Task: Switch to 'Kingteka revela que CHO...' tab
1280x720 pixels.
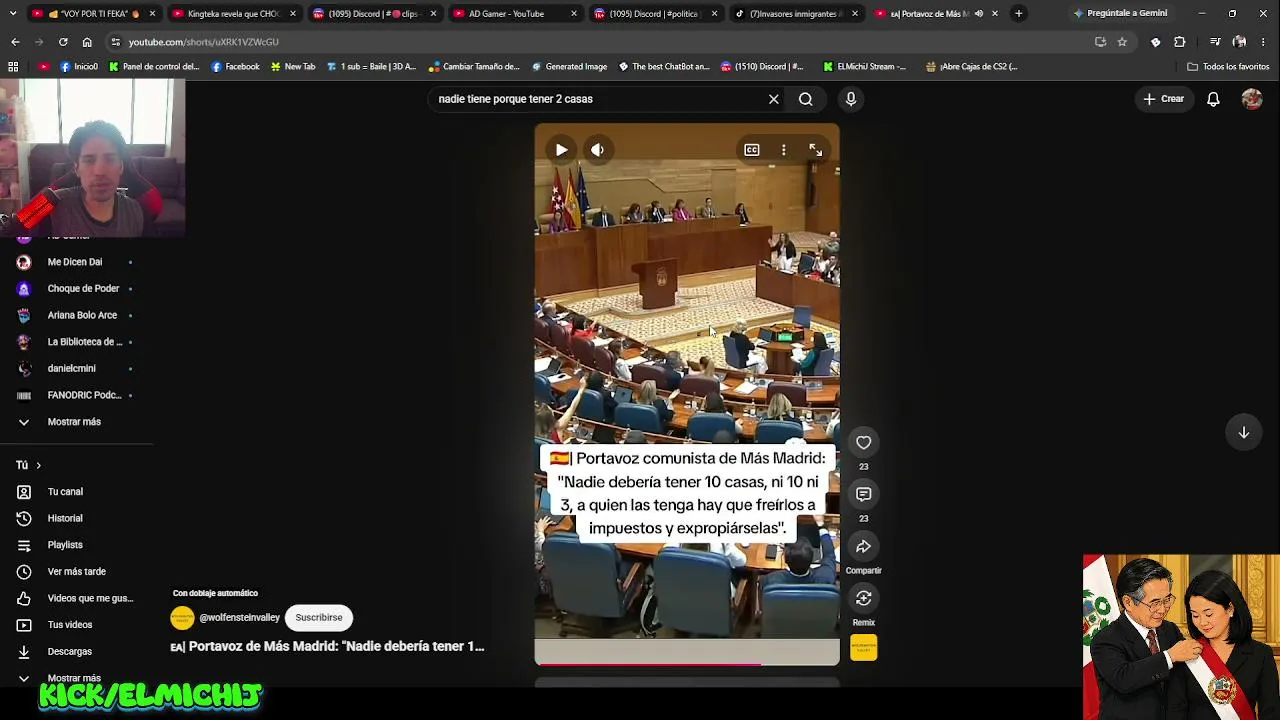Action: pyautogui.click(x=234, y=14)
